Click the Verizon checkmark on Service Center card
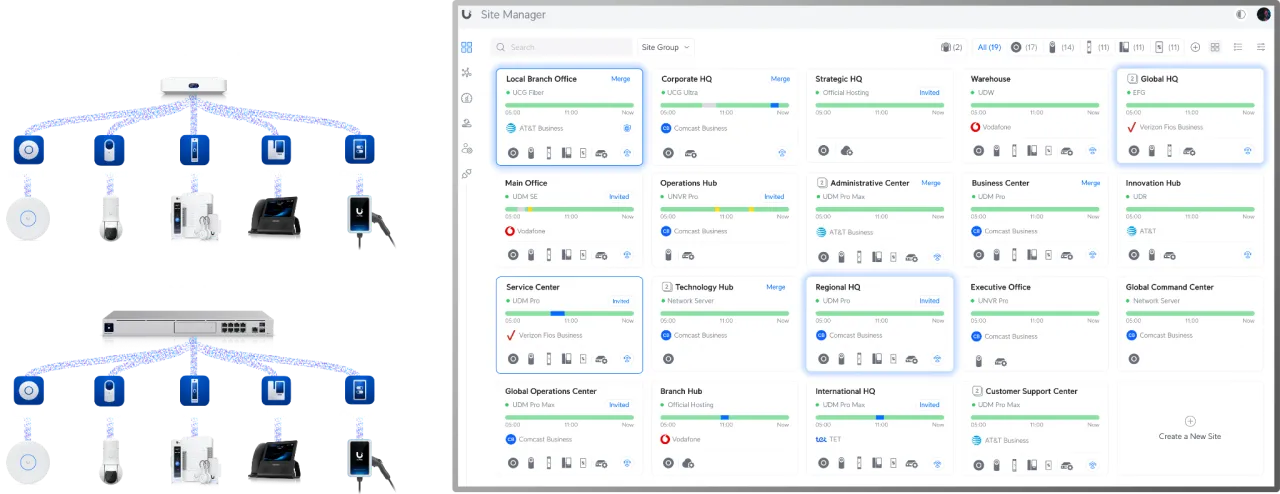This screenshot has width=1280, height=494. 511,335
